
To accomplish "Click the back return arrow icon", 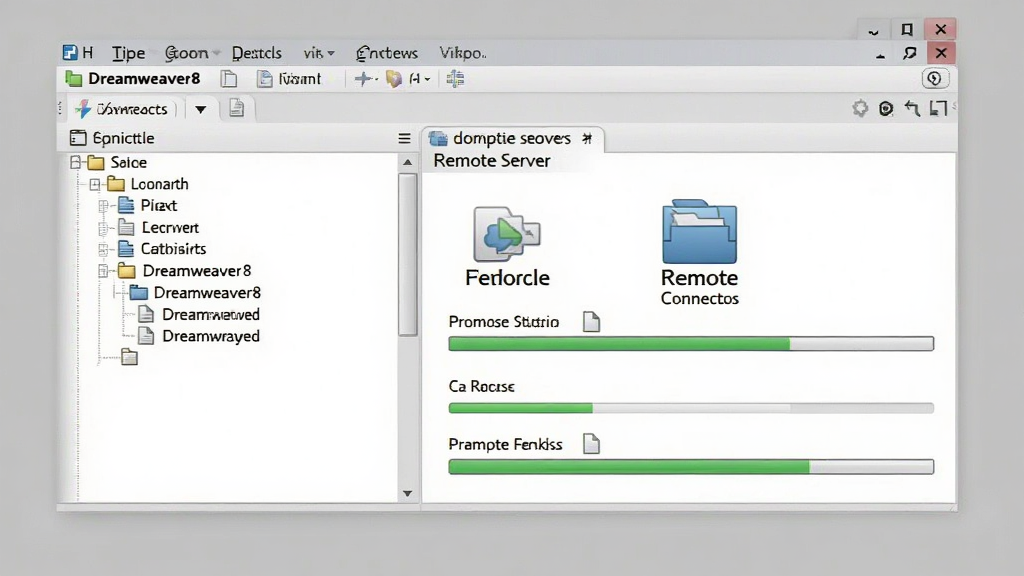I will 912,108.
